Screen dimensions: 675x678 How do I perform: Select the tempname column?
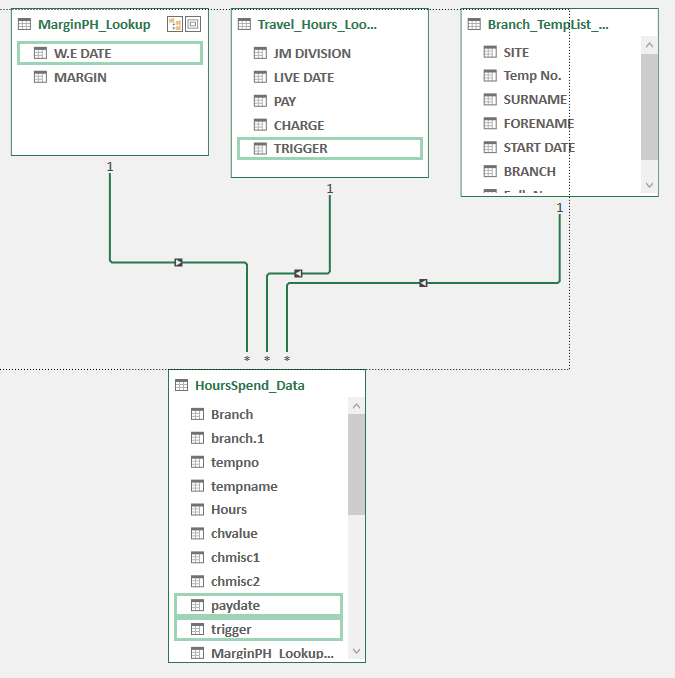259,486
